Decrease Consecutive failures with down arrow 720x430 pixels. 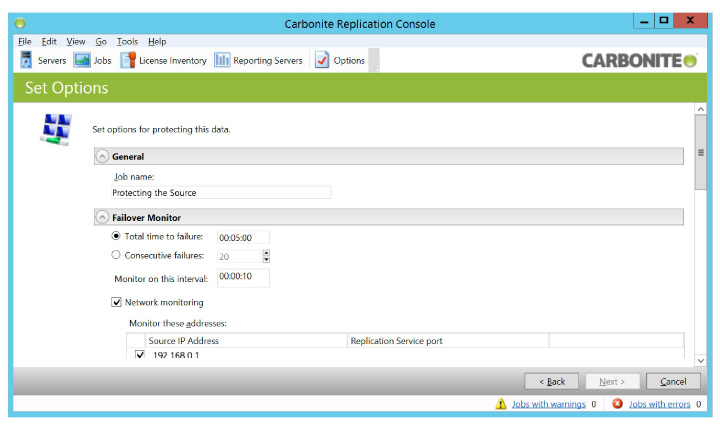[266, 260]
